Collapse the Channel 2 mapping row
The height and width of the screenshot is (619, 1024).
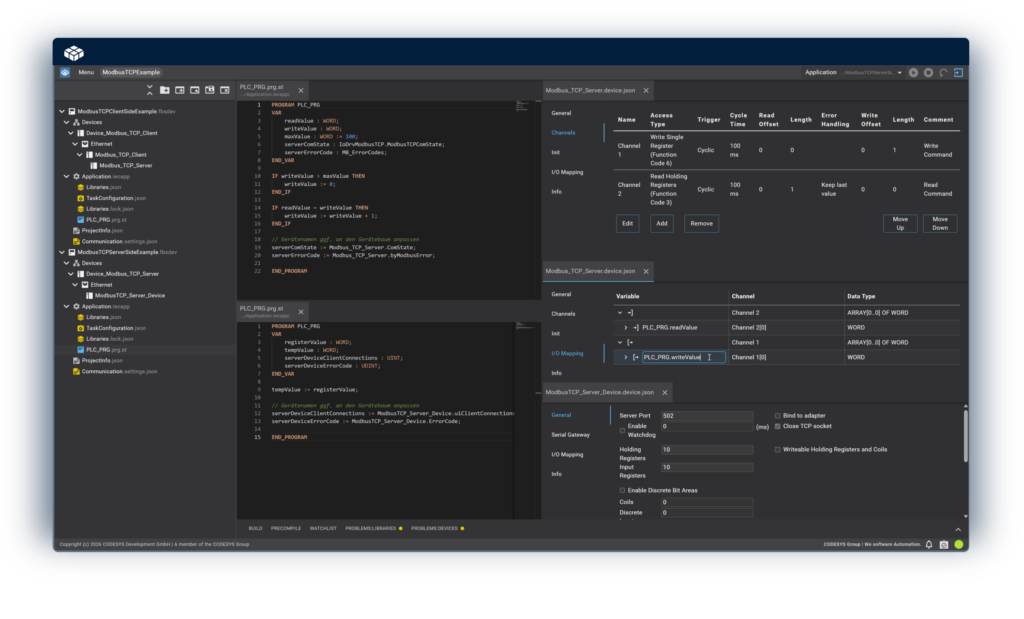pos(620,313)
